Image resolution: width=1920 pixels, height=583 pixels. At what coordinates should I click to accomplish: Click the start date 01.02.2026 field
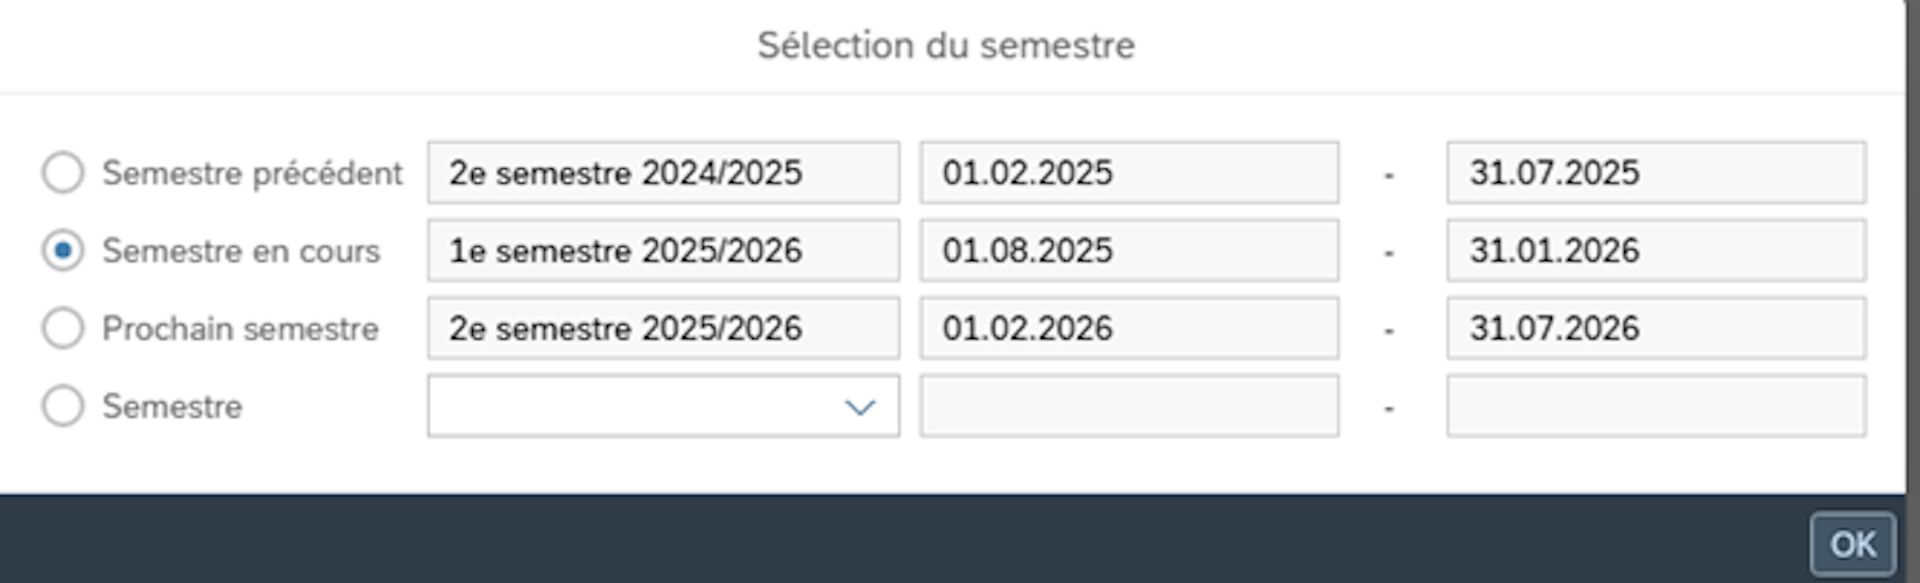[1129, 328]
